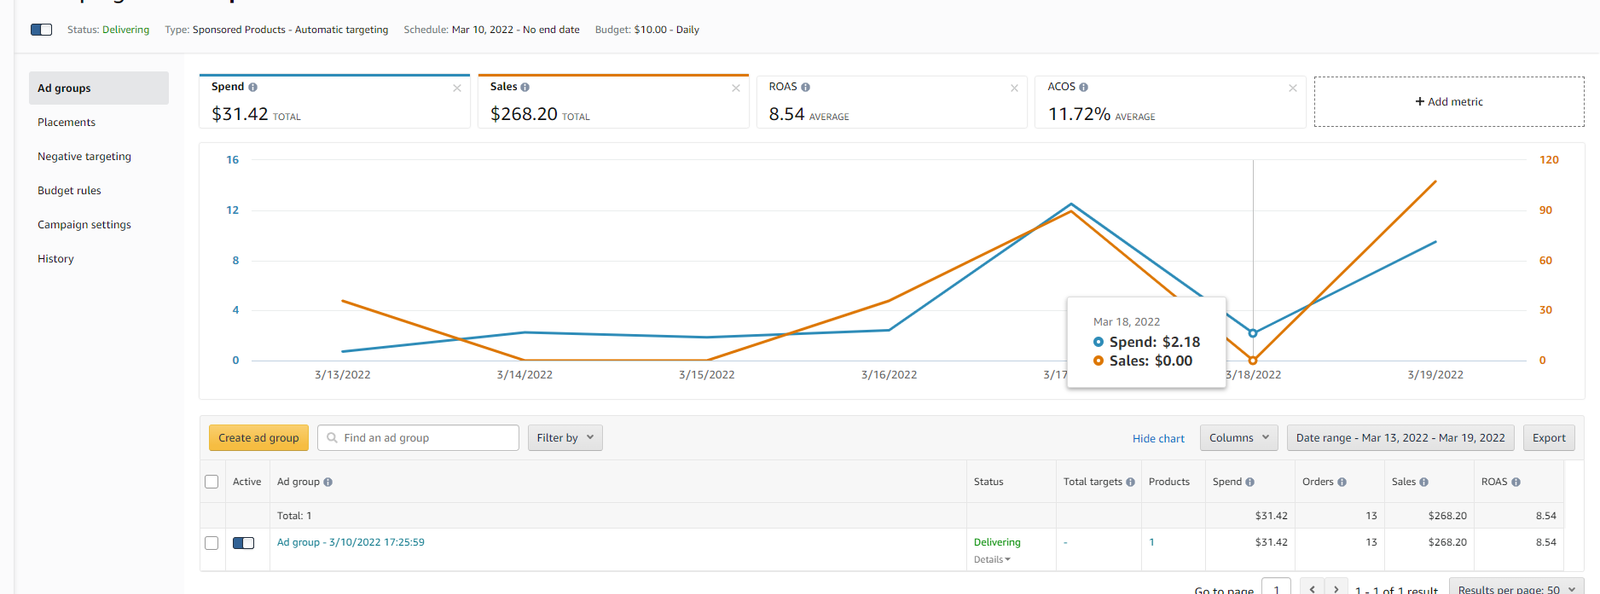This screenshot has height=594, width=1600.
Task: Open the Columns dropdown
Action: click(1238, 438)
